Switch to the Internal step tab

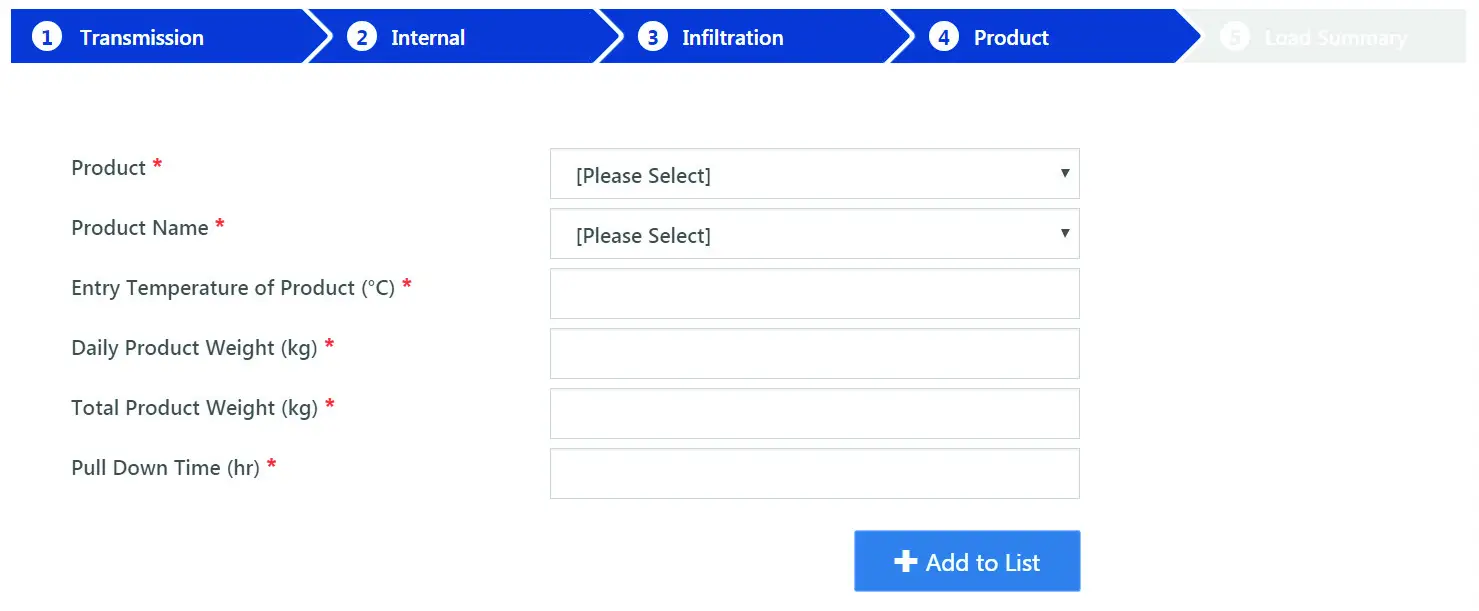pyautogui.click(x=428, y=38)
